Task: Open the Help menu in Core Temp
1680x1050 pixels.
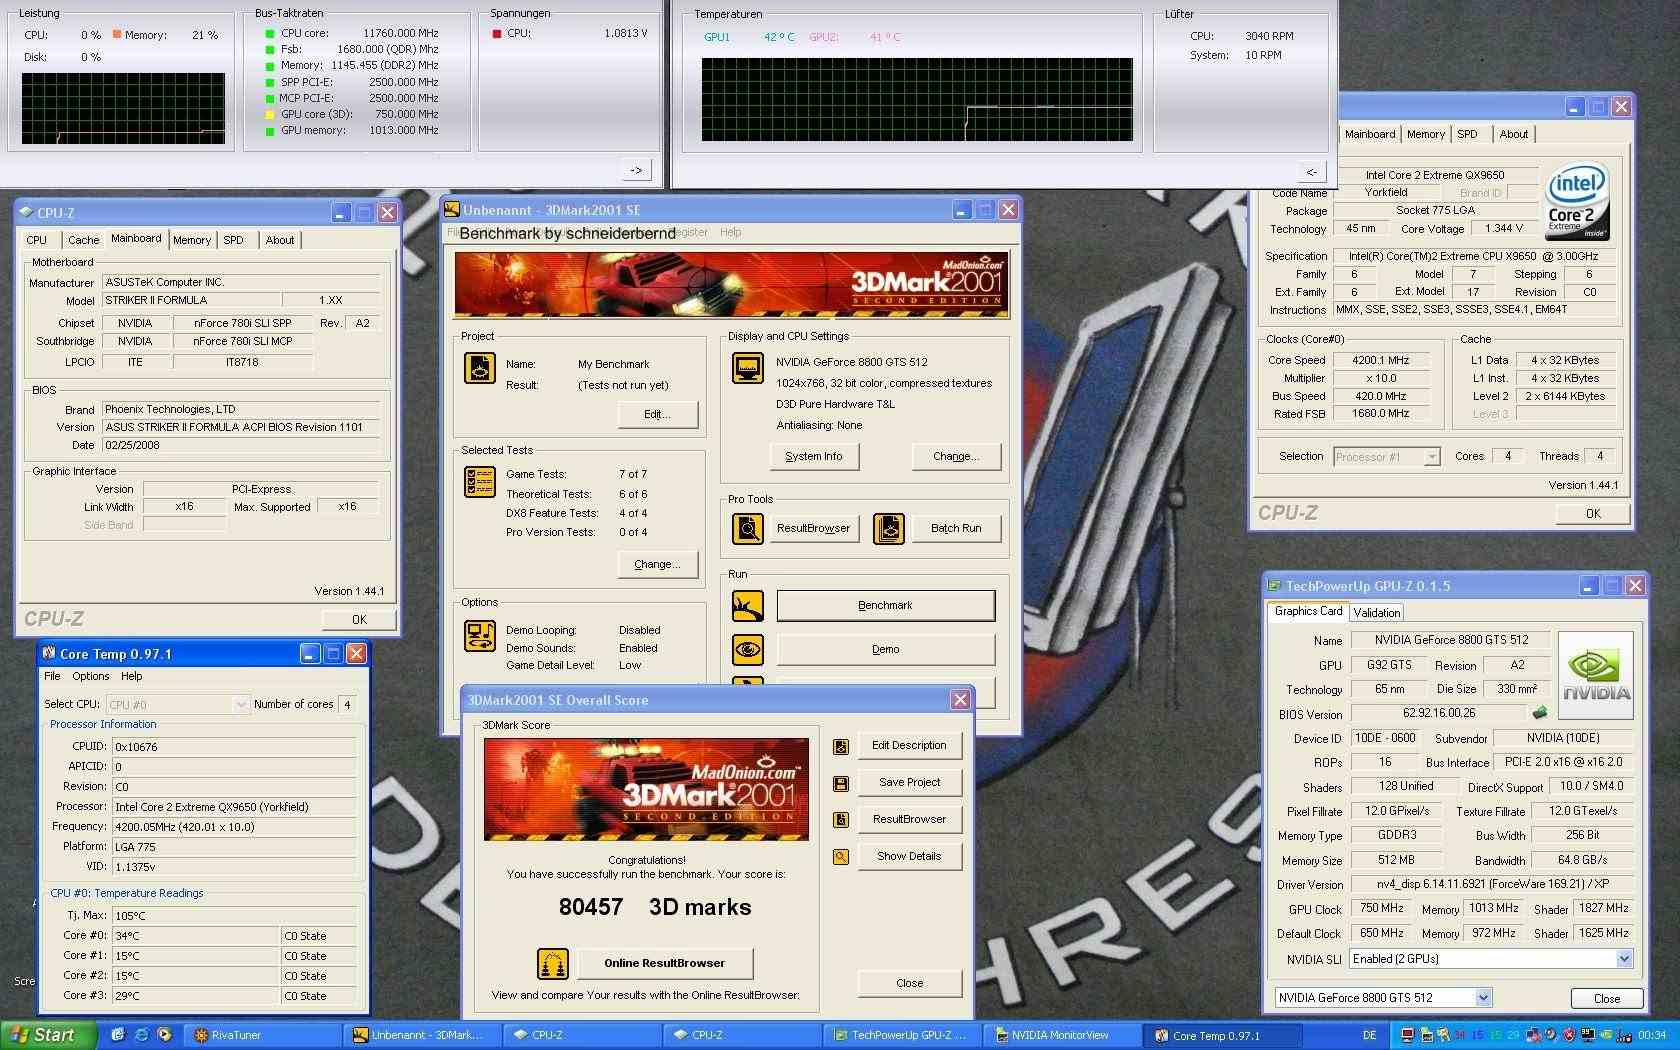Action: coord(131,677)
